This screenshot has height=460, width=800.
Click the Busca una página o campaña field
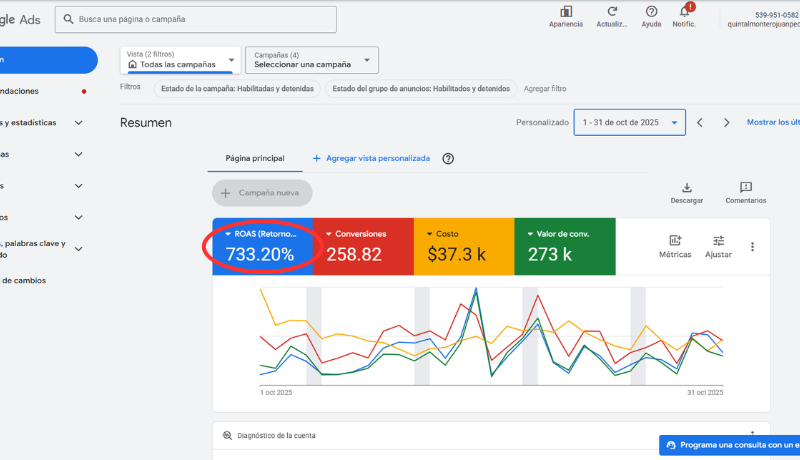196,19
